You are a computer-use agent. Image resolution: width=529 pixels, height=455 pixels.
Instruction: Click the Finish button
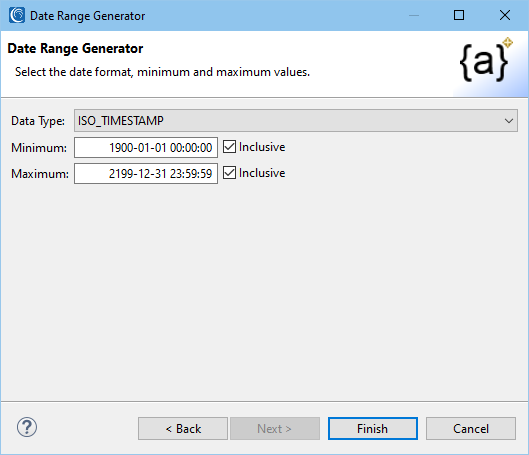tap(373, 428)
